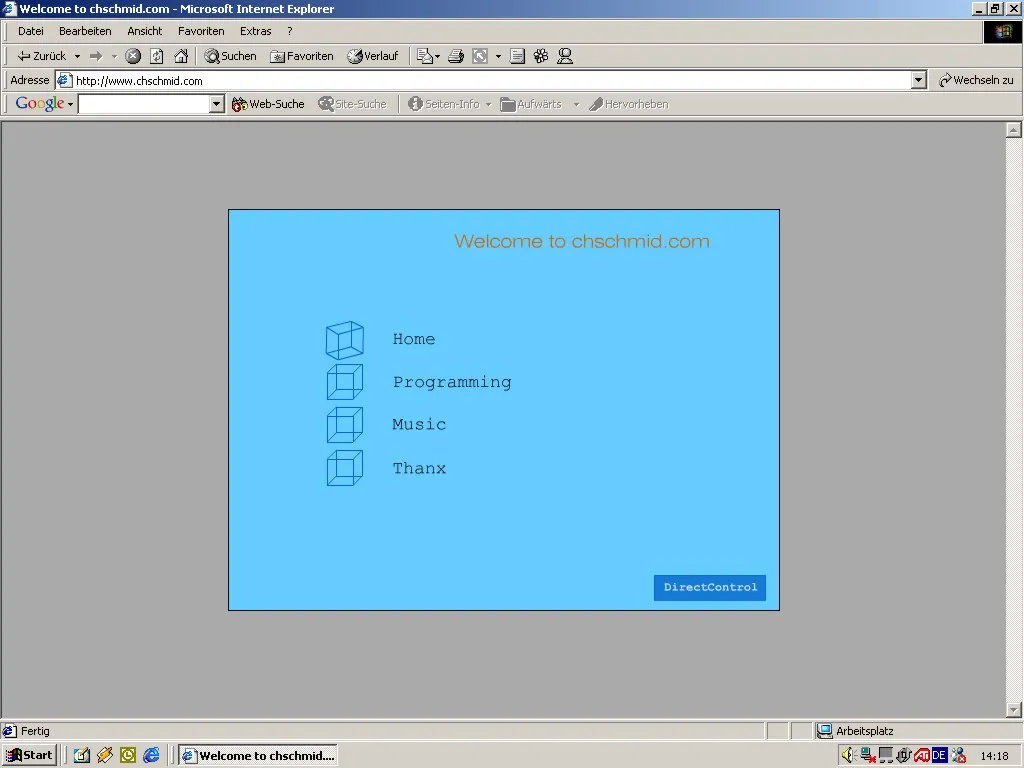Follow the Music link
Viewport: 1024px width, 768px height.
coord(419,424)
